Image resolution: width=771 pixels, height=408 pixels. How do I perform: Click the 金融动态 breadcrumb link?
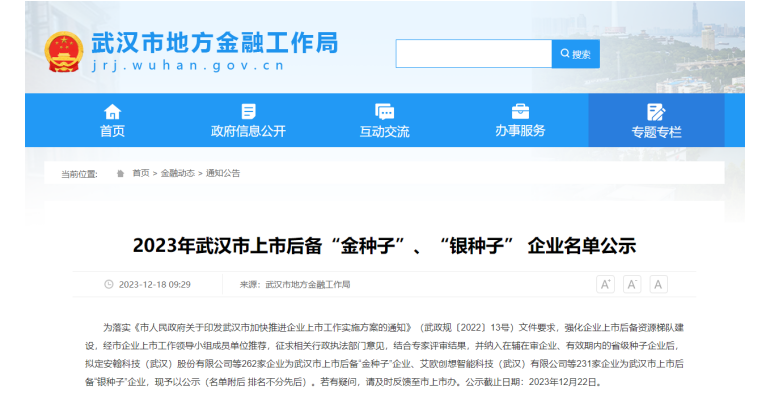(x=177, y=173)
